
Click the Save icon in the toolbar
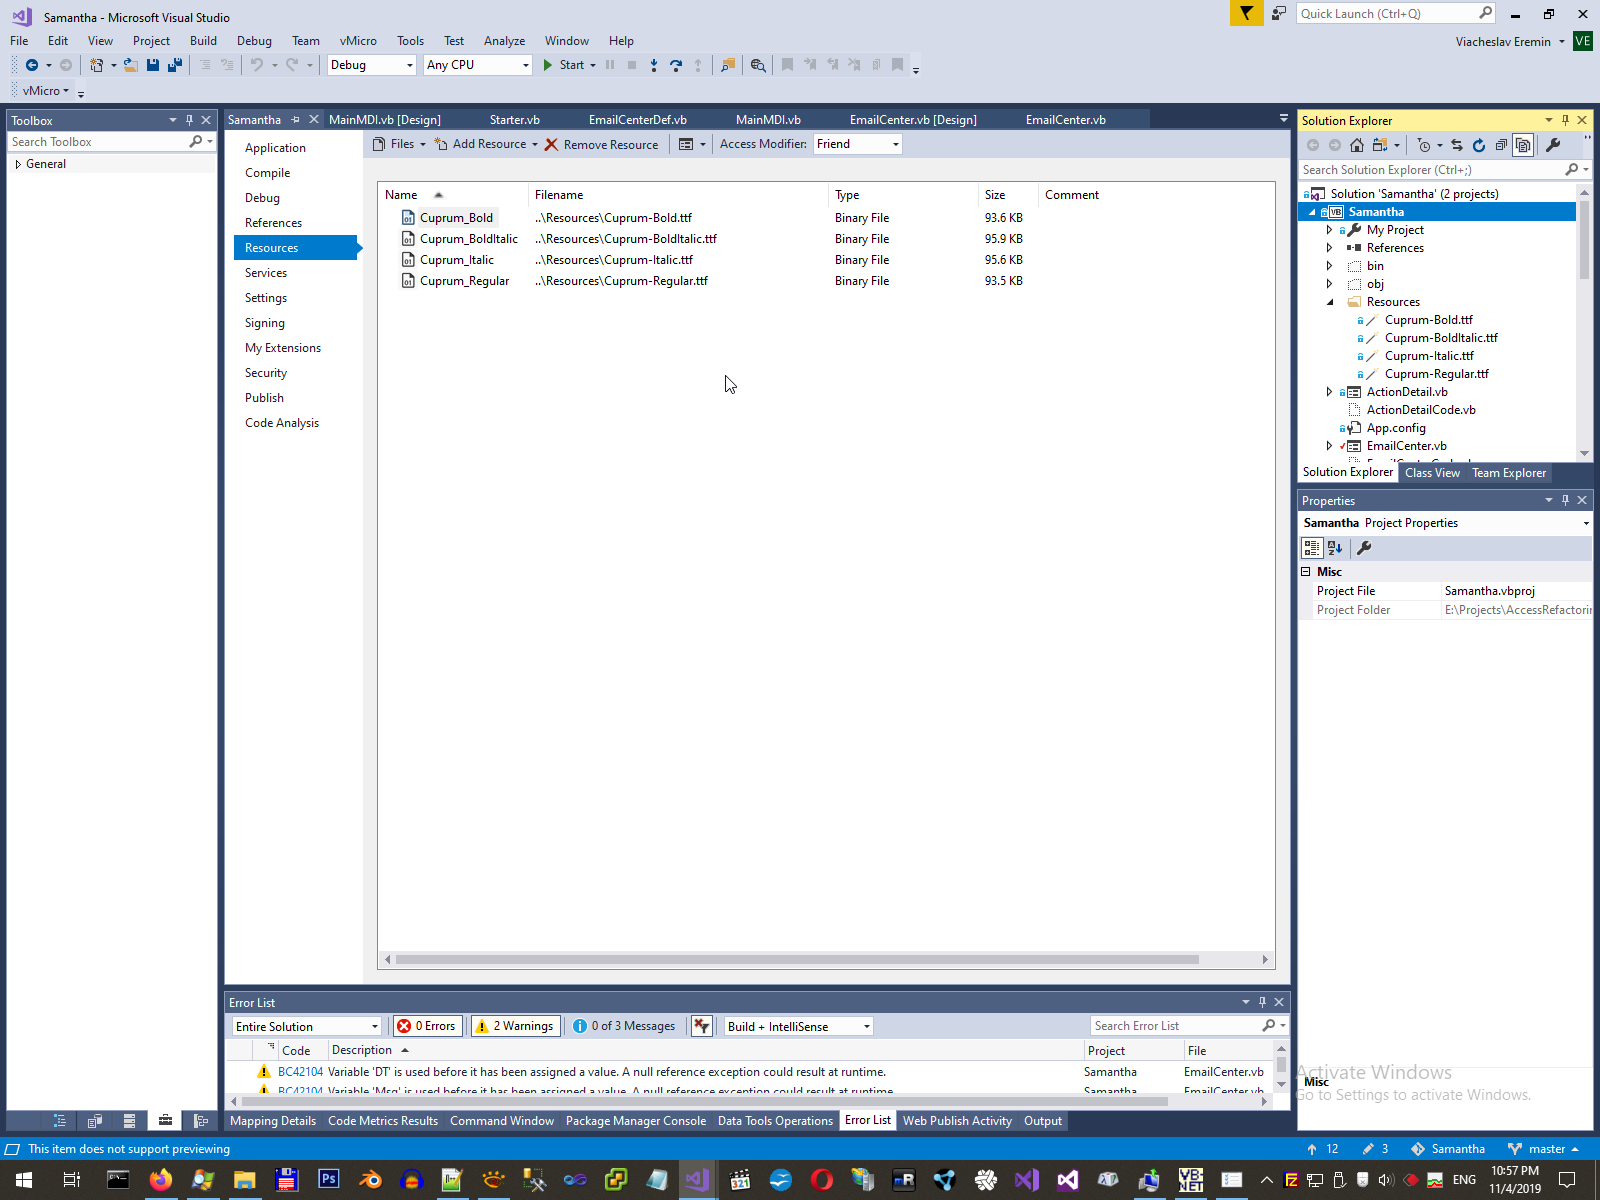click(x=153, y=65)
